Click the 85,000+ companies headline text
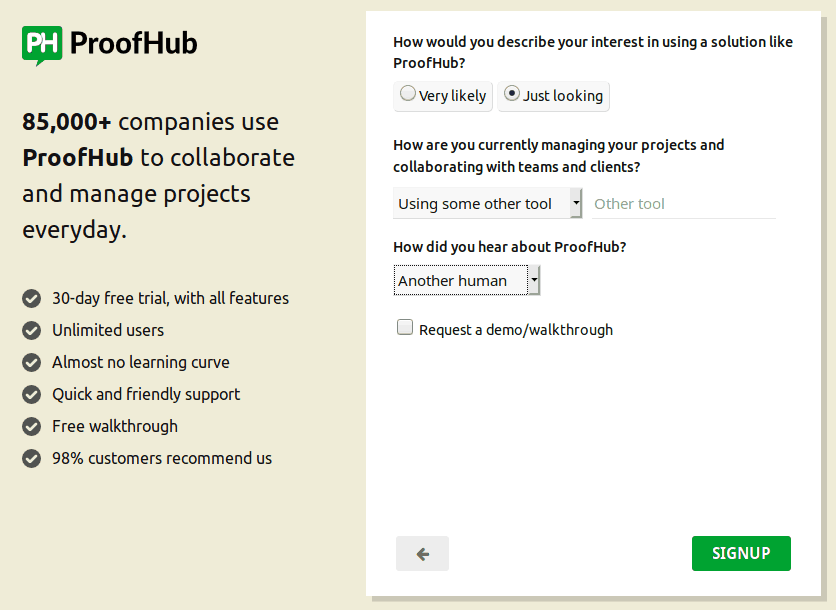The image size is (836, 610). (158, 176)
